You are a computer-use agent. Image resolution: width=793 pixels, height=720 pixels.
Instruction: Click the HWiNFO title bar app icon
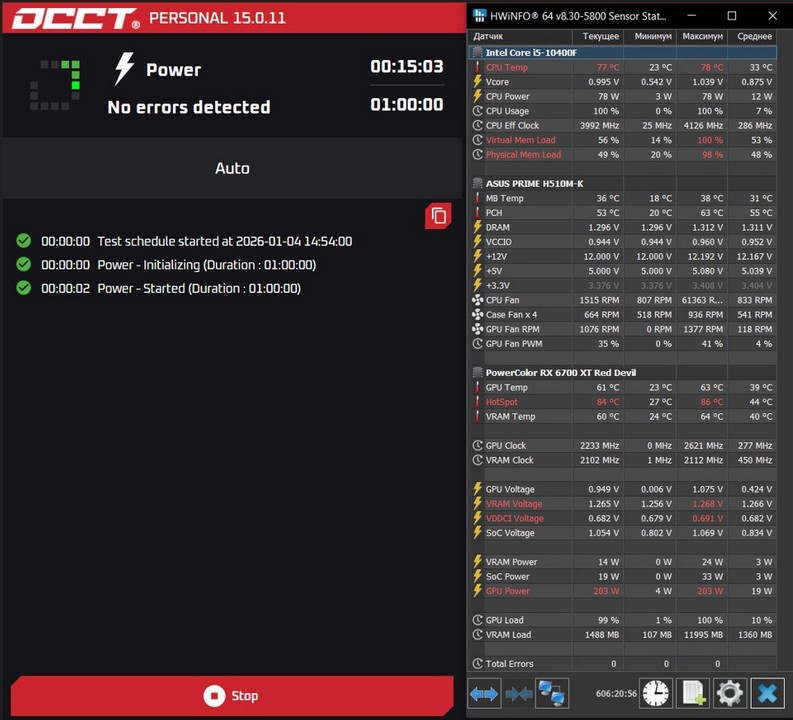coord(479,16)
